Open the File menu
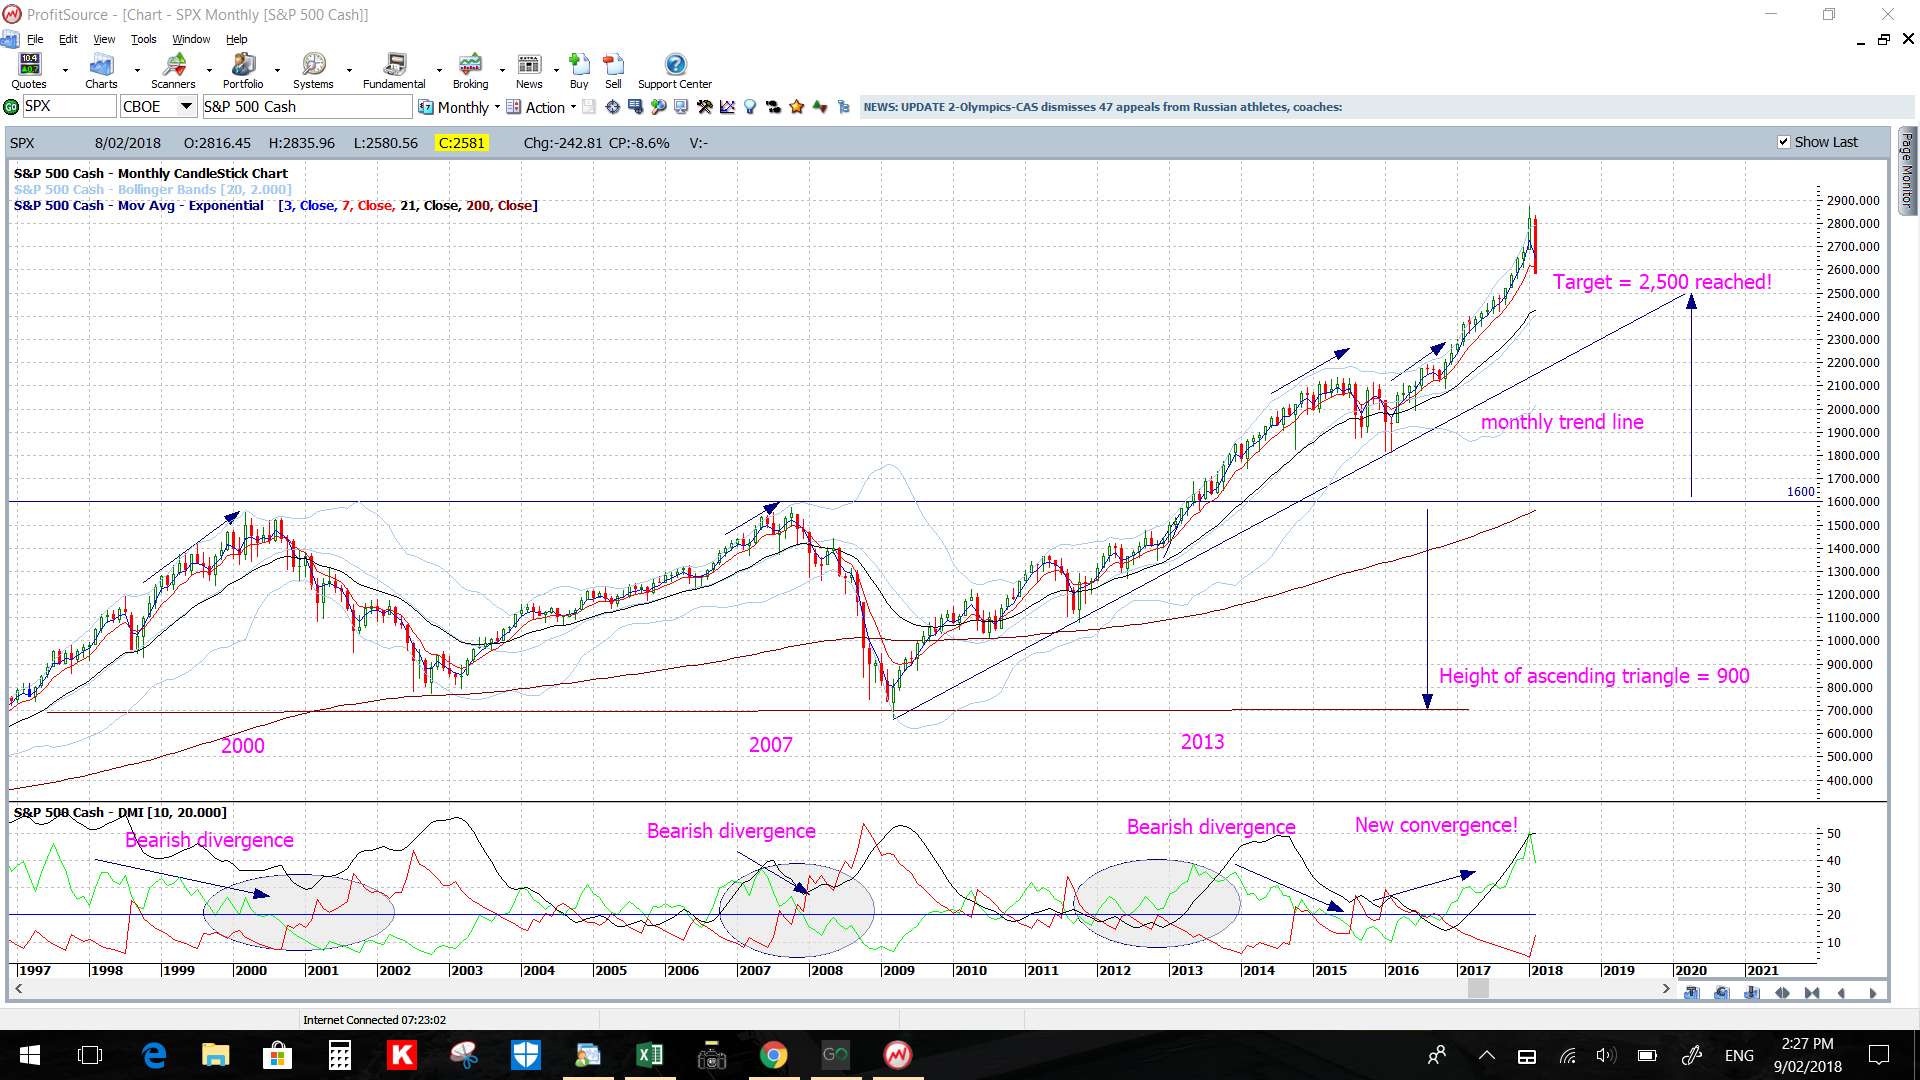Image resolution: width=1920 pixels, height=1080 pixels. (35, 39)
